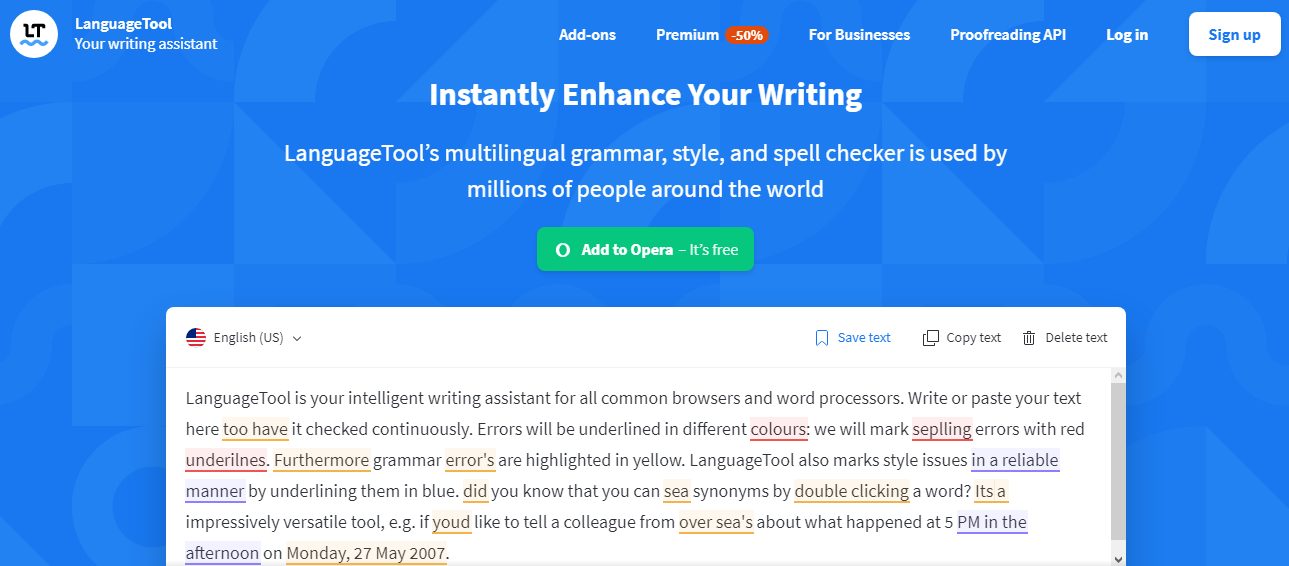Click the US flag language icon
The width and height of the screenshot is (1289, 566).
(x=196, y=338)
